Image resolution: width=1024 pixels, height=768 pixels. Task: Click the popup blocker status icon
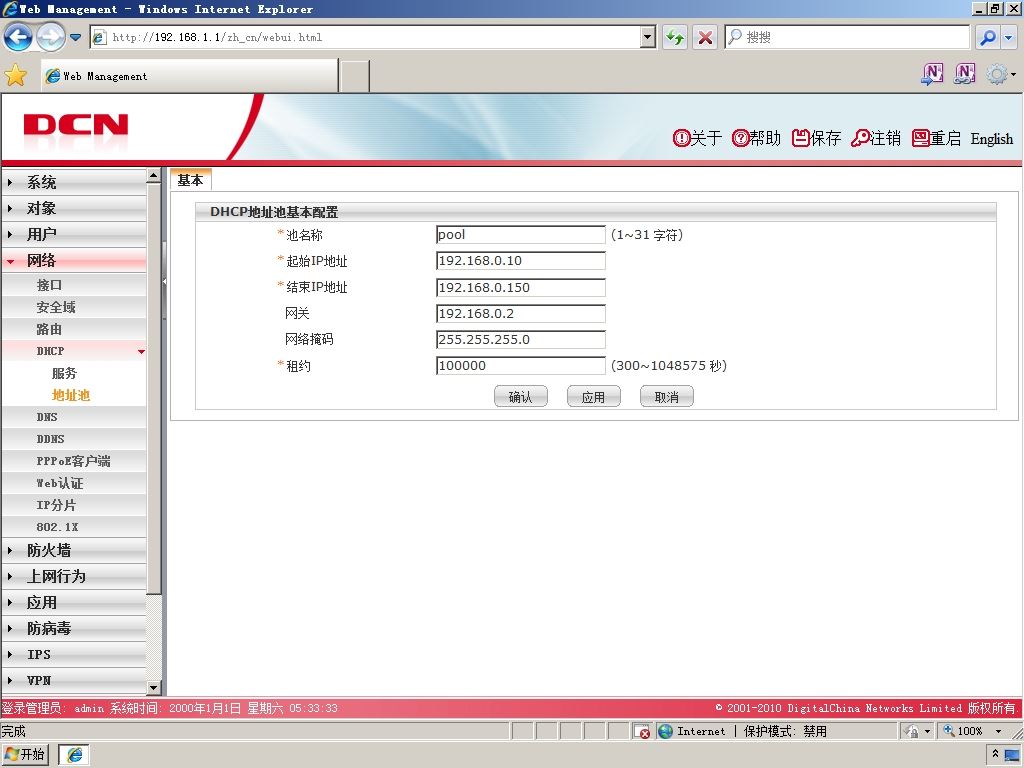coord(642,731)
